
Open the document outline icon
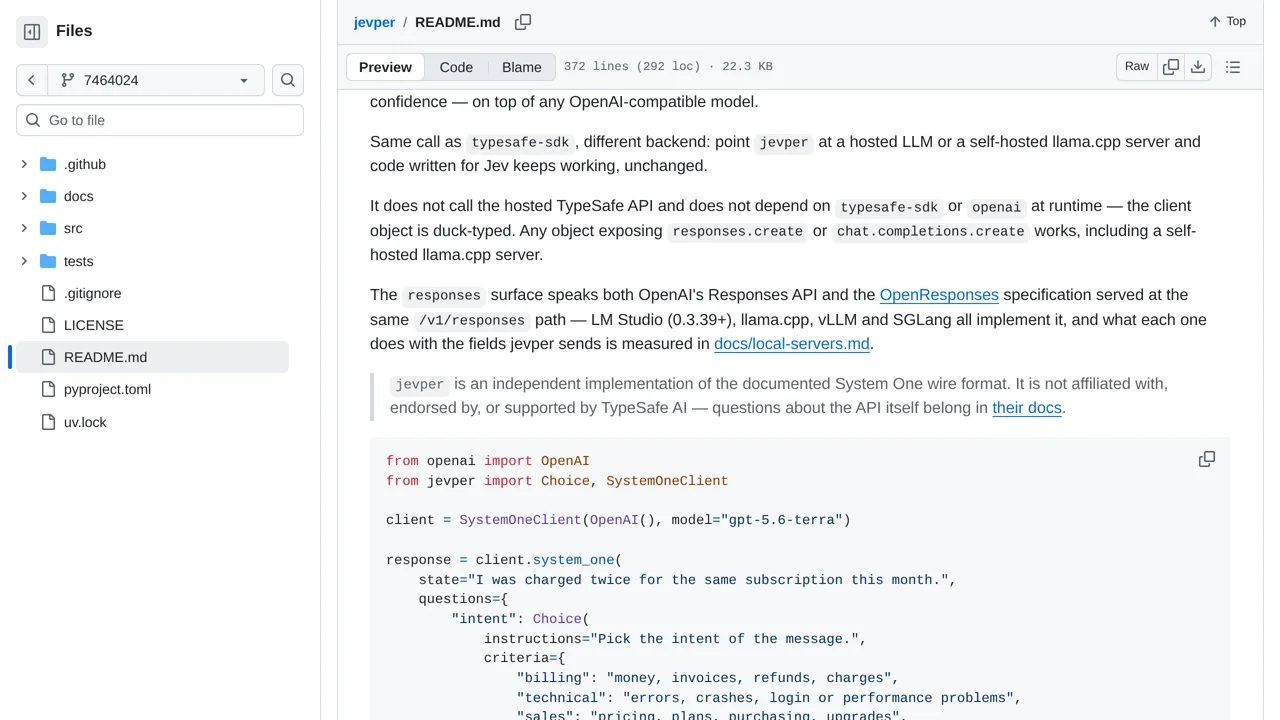tap(1233, 67)
